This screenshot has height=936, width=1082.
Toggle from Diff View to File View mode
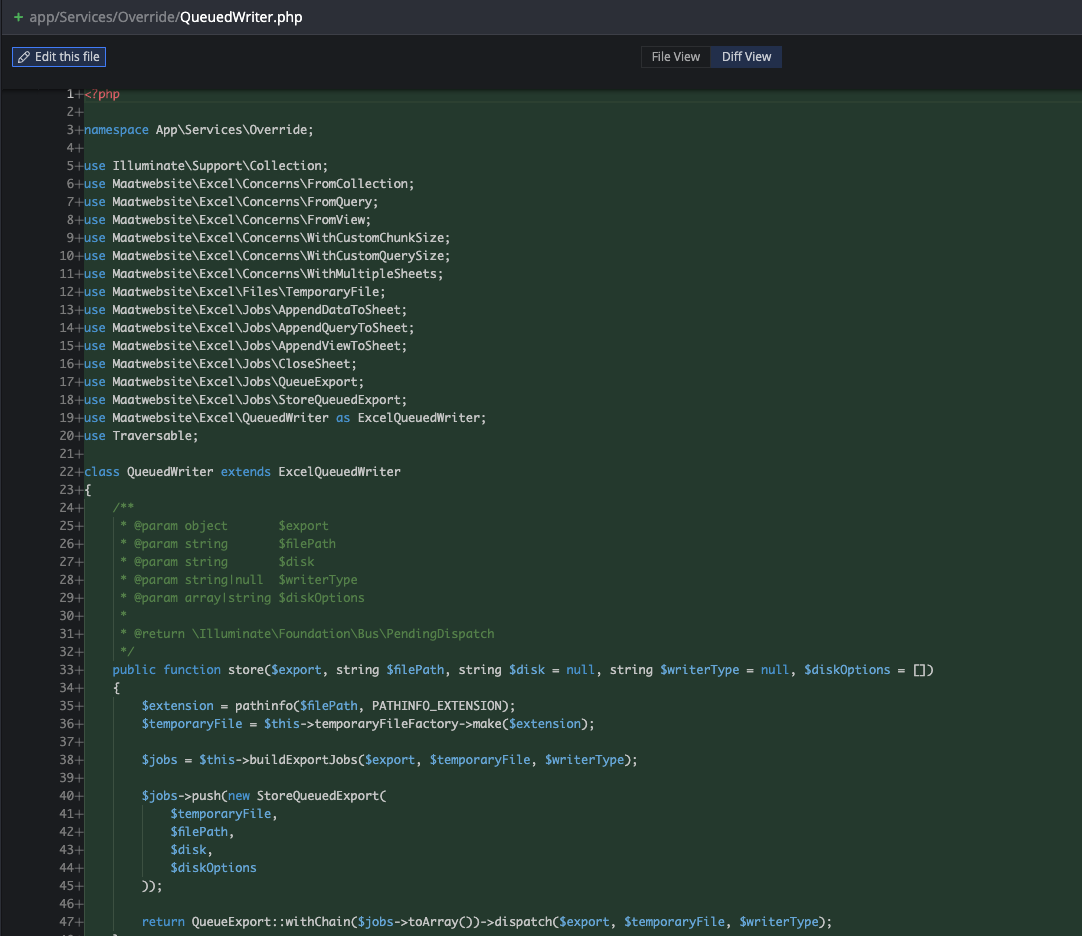[675, 57]
